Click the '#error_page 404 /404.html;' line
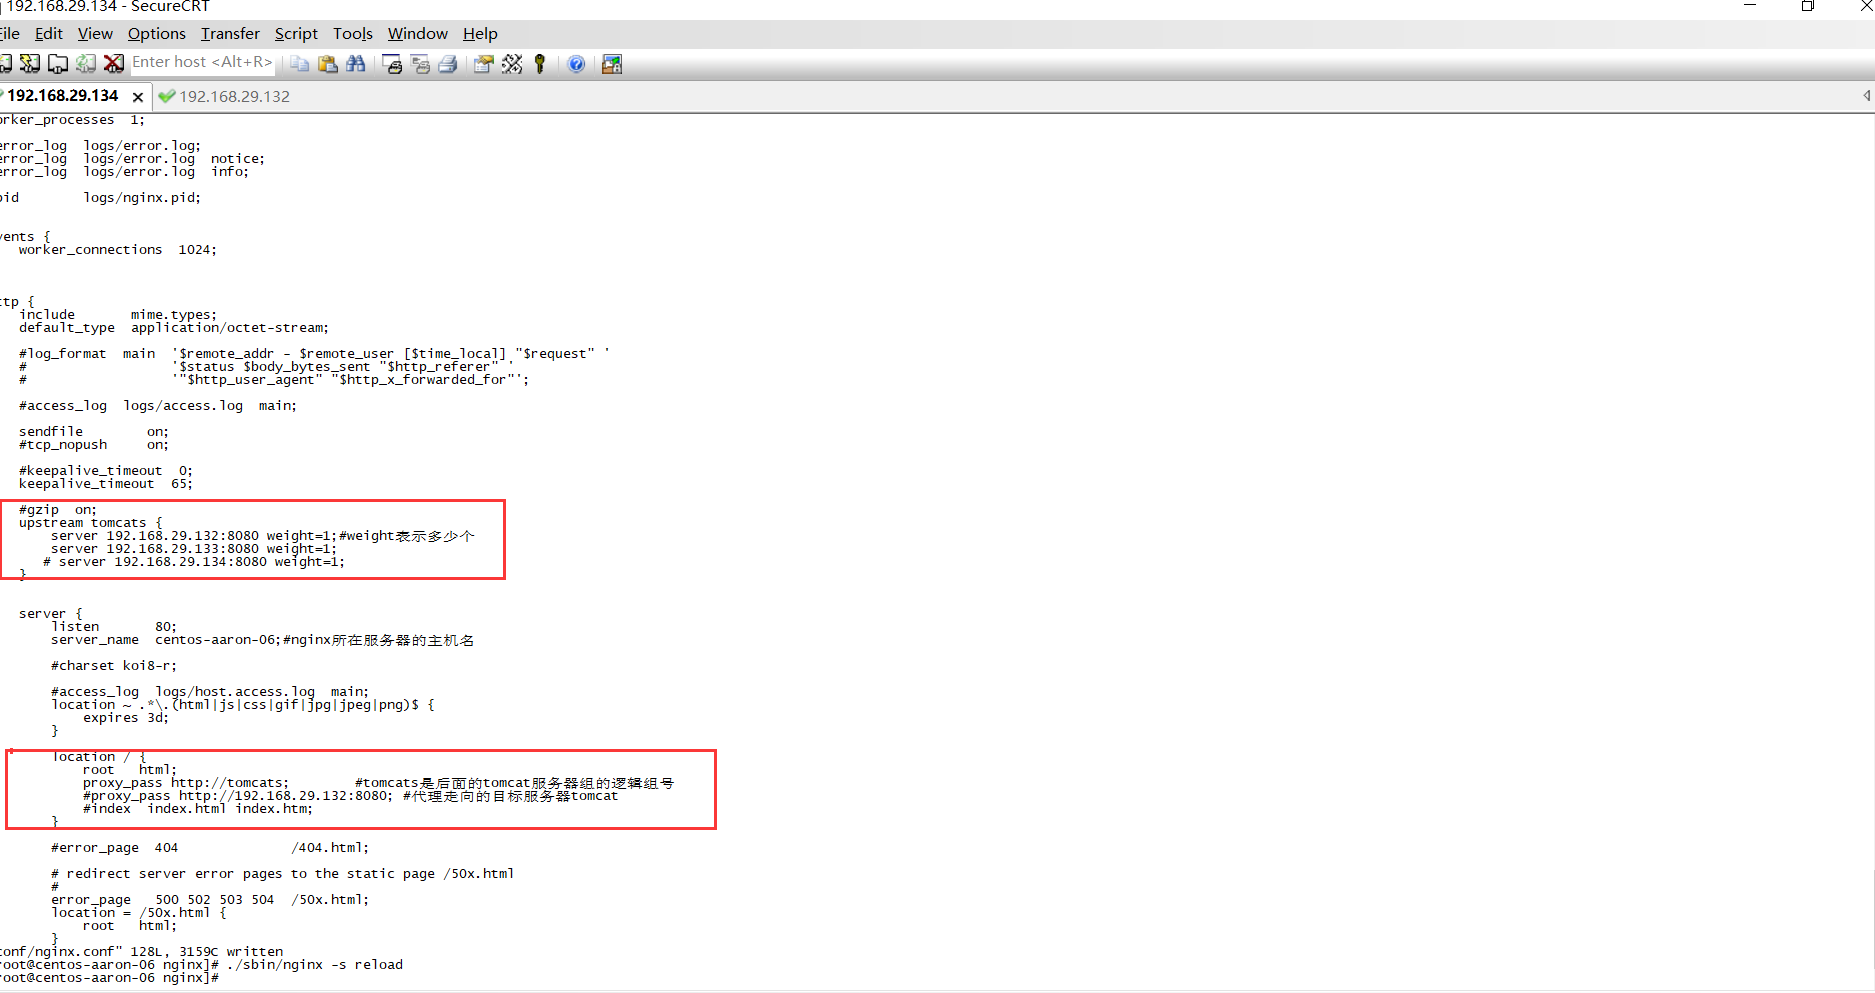This screenshot has width=1875, height=993. 210,848
